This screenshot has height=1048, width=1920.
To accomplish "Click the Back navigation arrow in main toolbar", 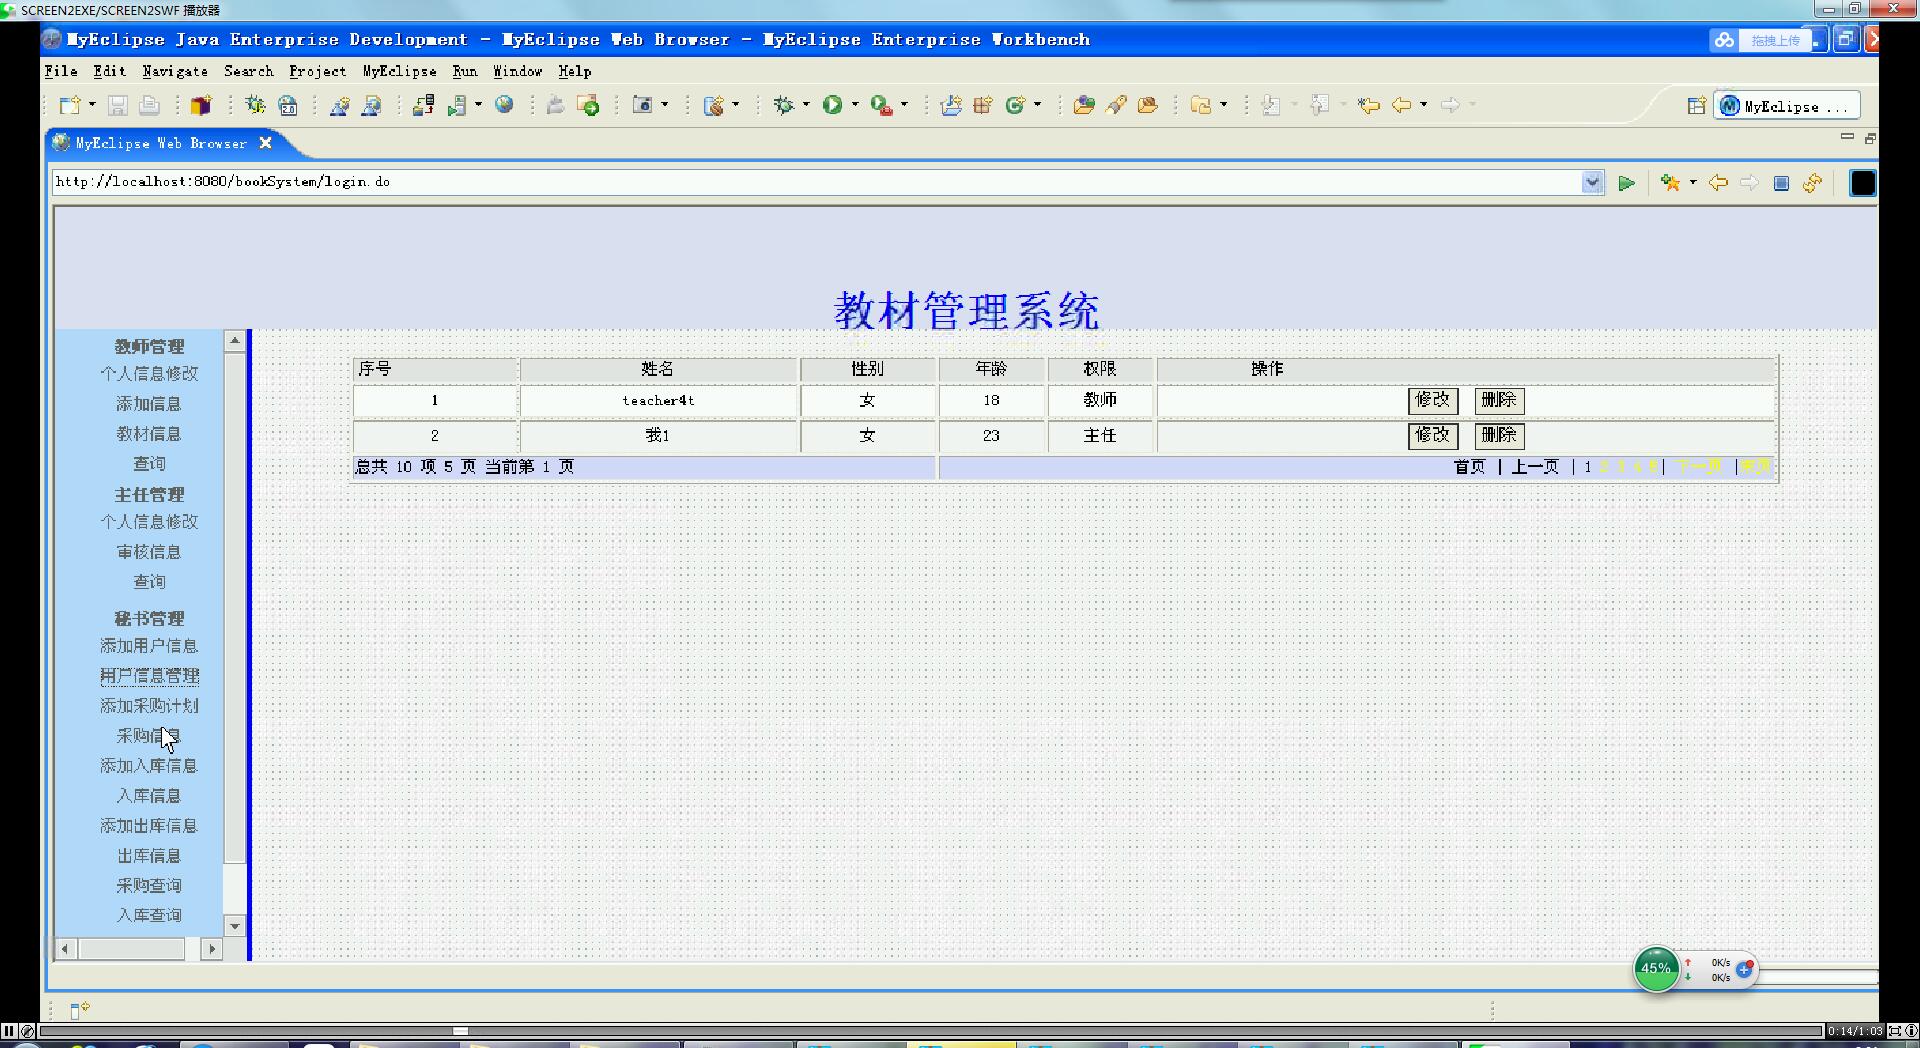I will (1402, 105).
